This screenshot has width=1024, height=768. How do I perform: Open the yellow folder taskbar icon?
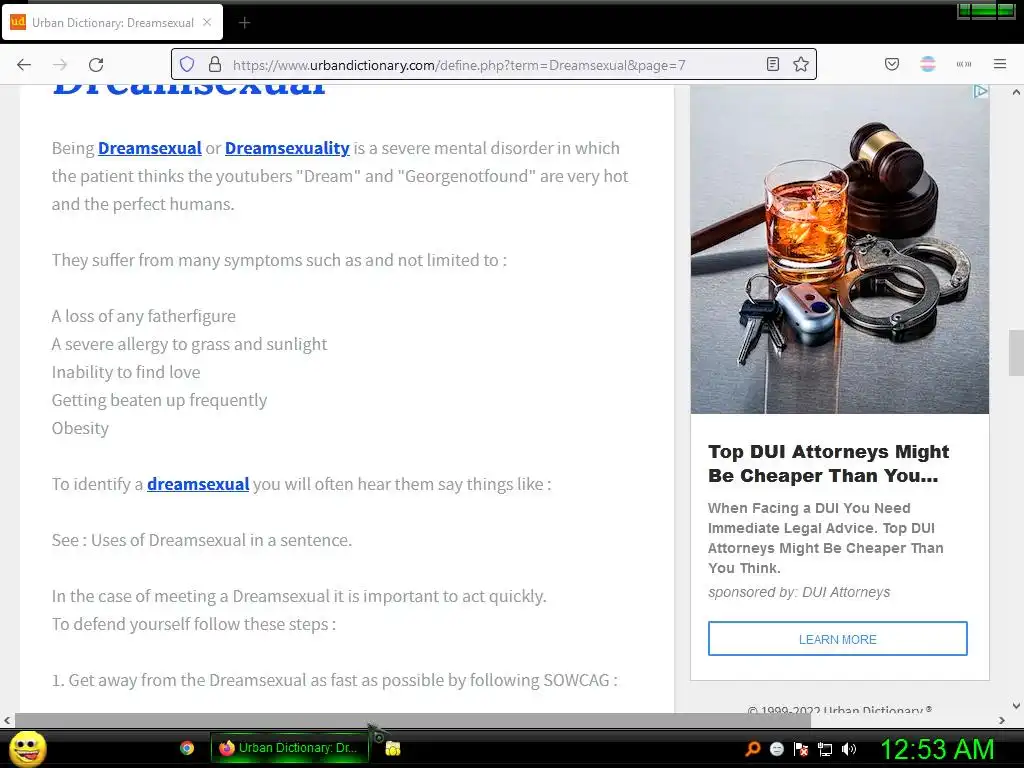click(392, 748)
